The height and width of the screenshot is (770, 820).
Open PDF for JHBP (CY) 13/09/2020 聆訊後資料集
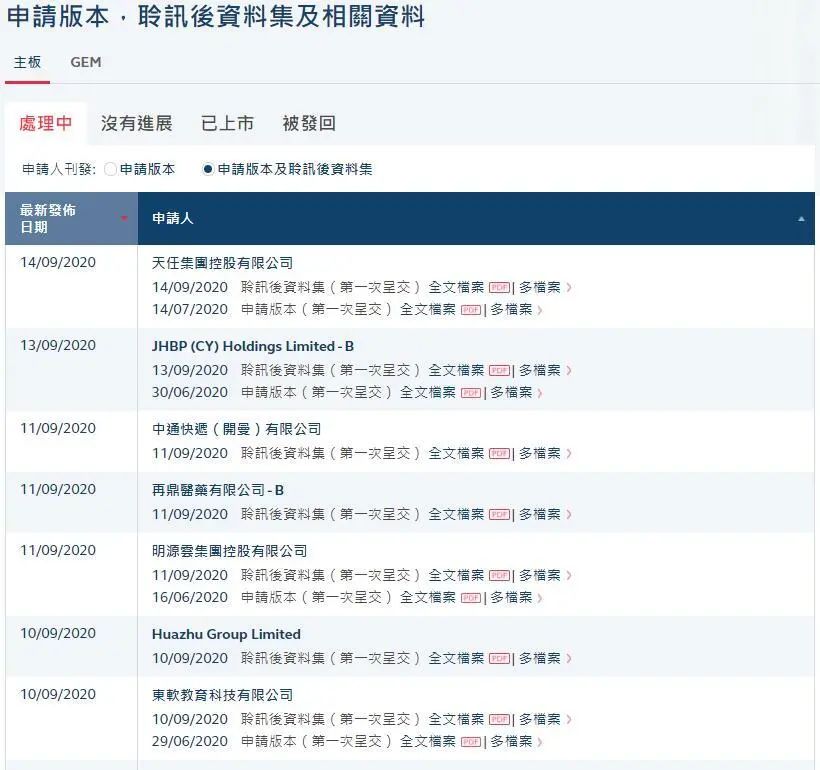[x=499, y=370]
